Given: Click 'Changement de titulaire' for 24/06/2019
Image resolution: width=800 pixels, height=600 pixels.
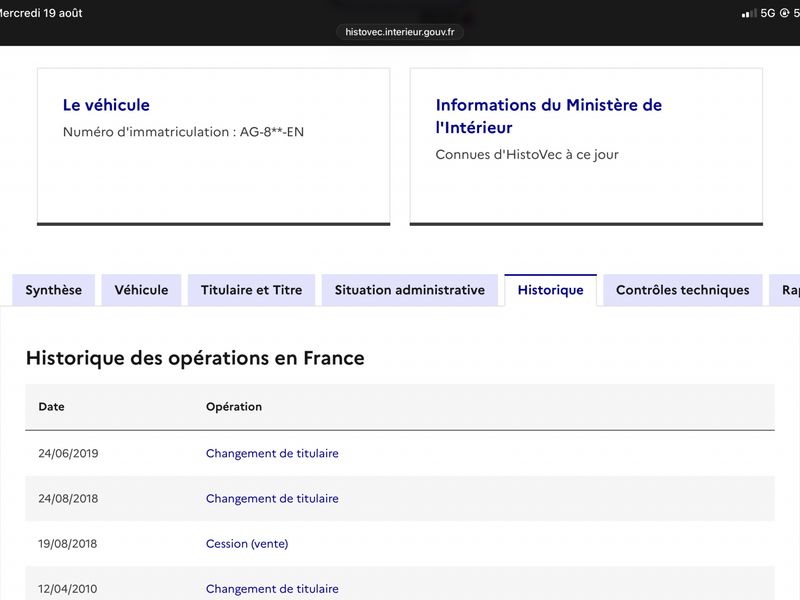Looking at the screenshot, I should coord(272,454).
